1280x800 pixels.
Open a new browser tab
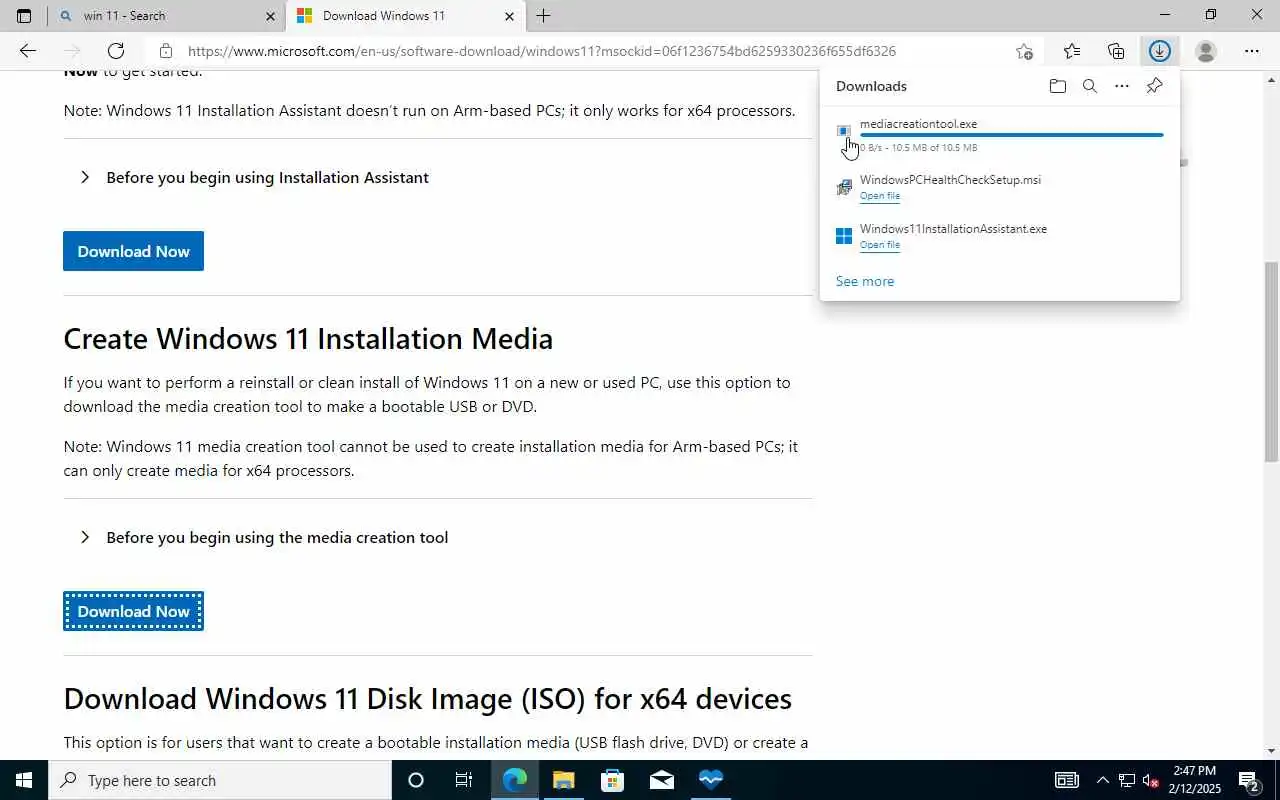click(543, 16)
